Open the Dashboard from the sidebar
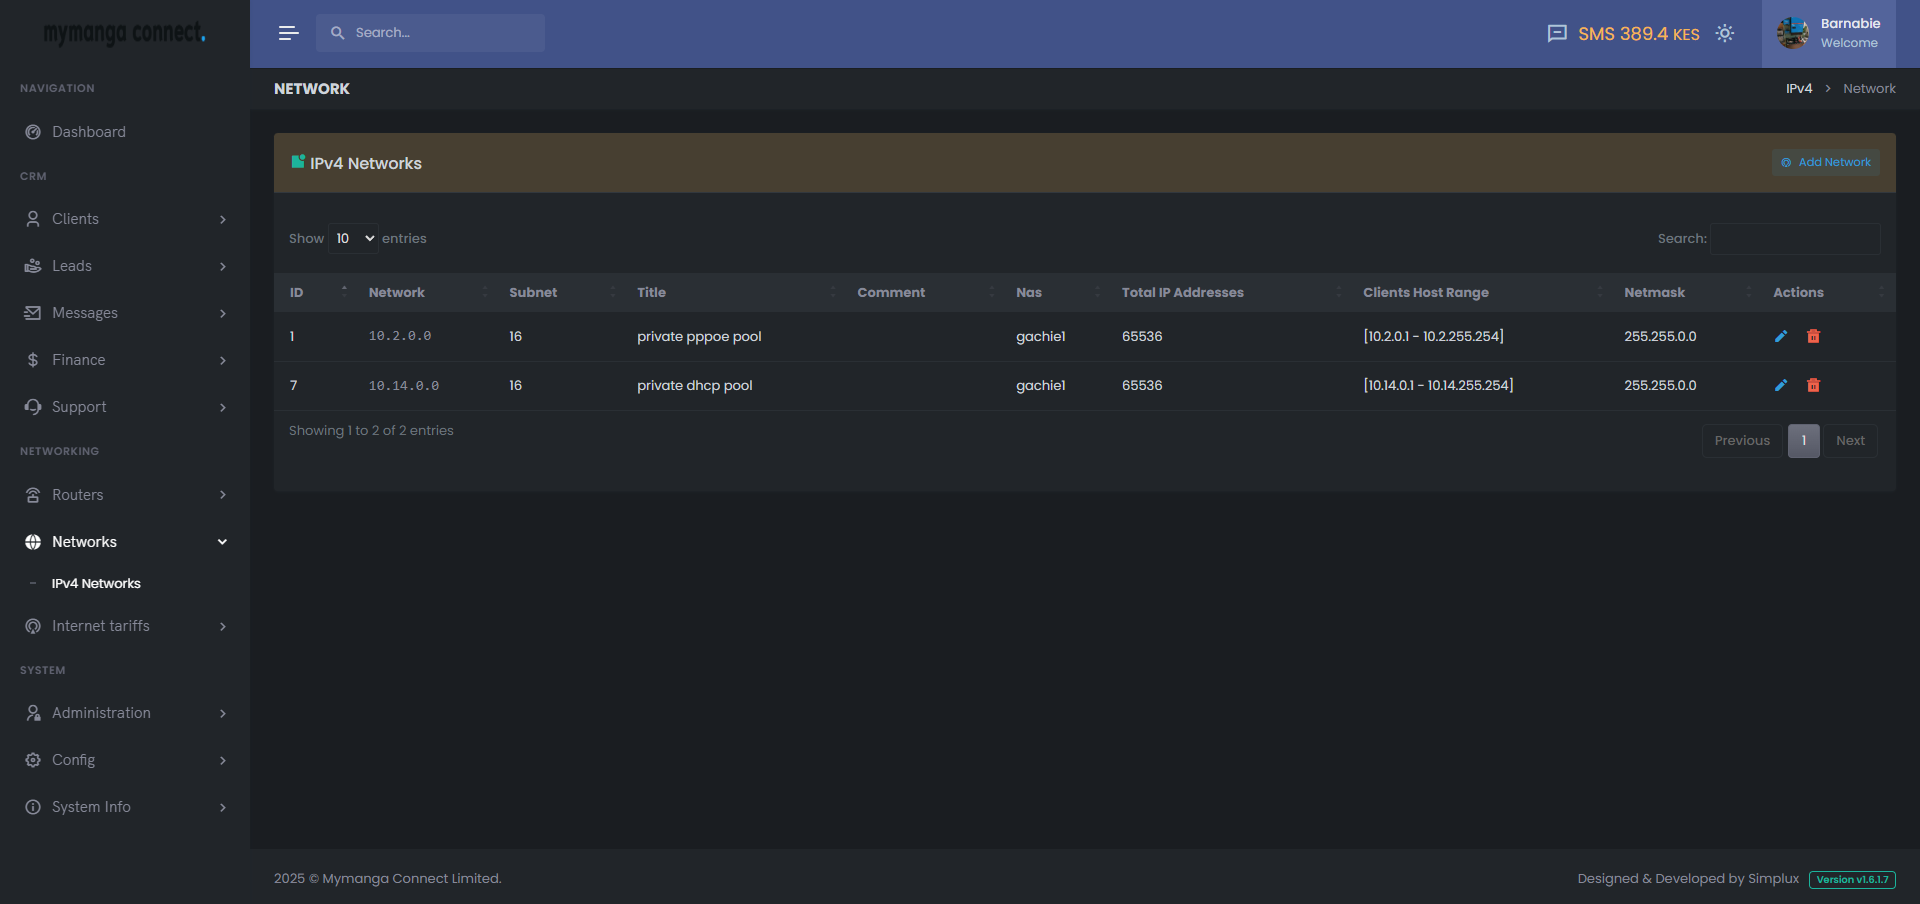This screenshot has height=904, width=1920. (89, 132)
